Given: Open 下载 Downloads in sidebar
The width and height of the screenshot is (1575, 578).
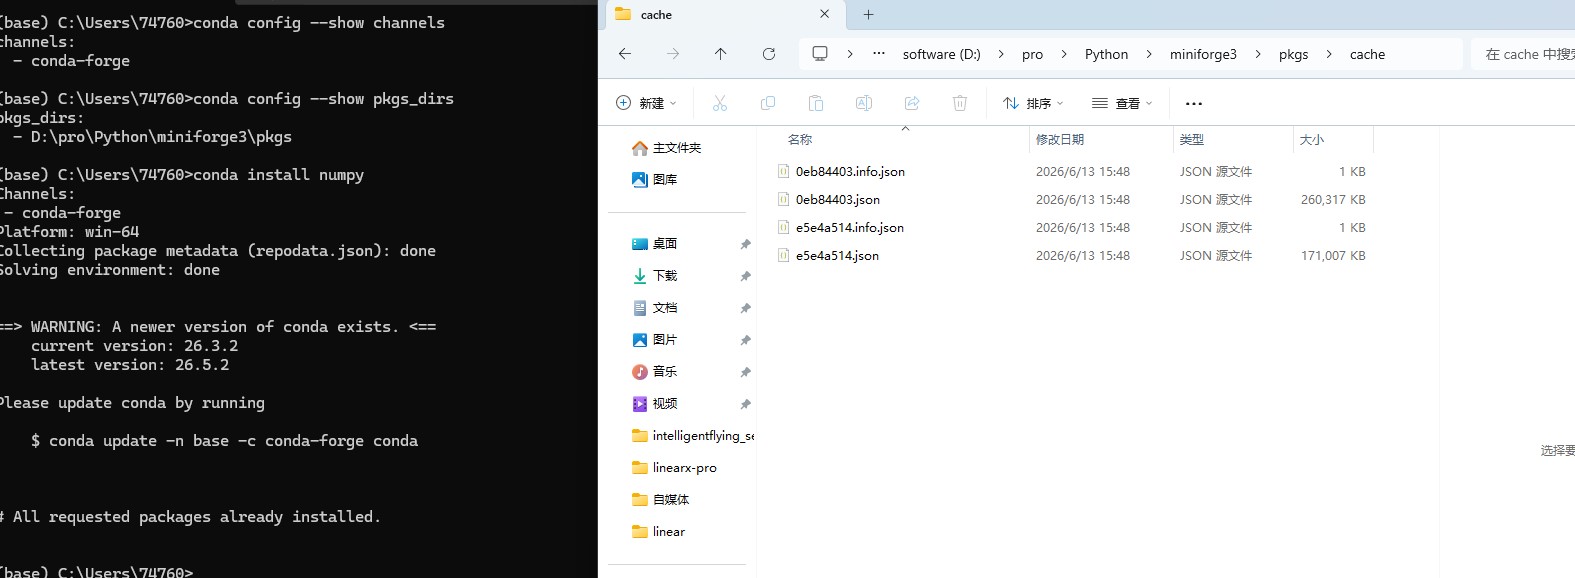Looking at the screenshot, I should coord(665,275).
